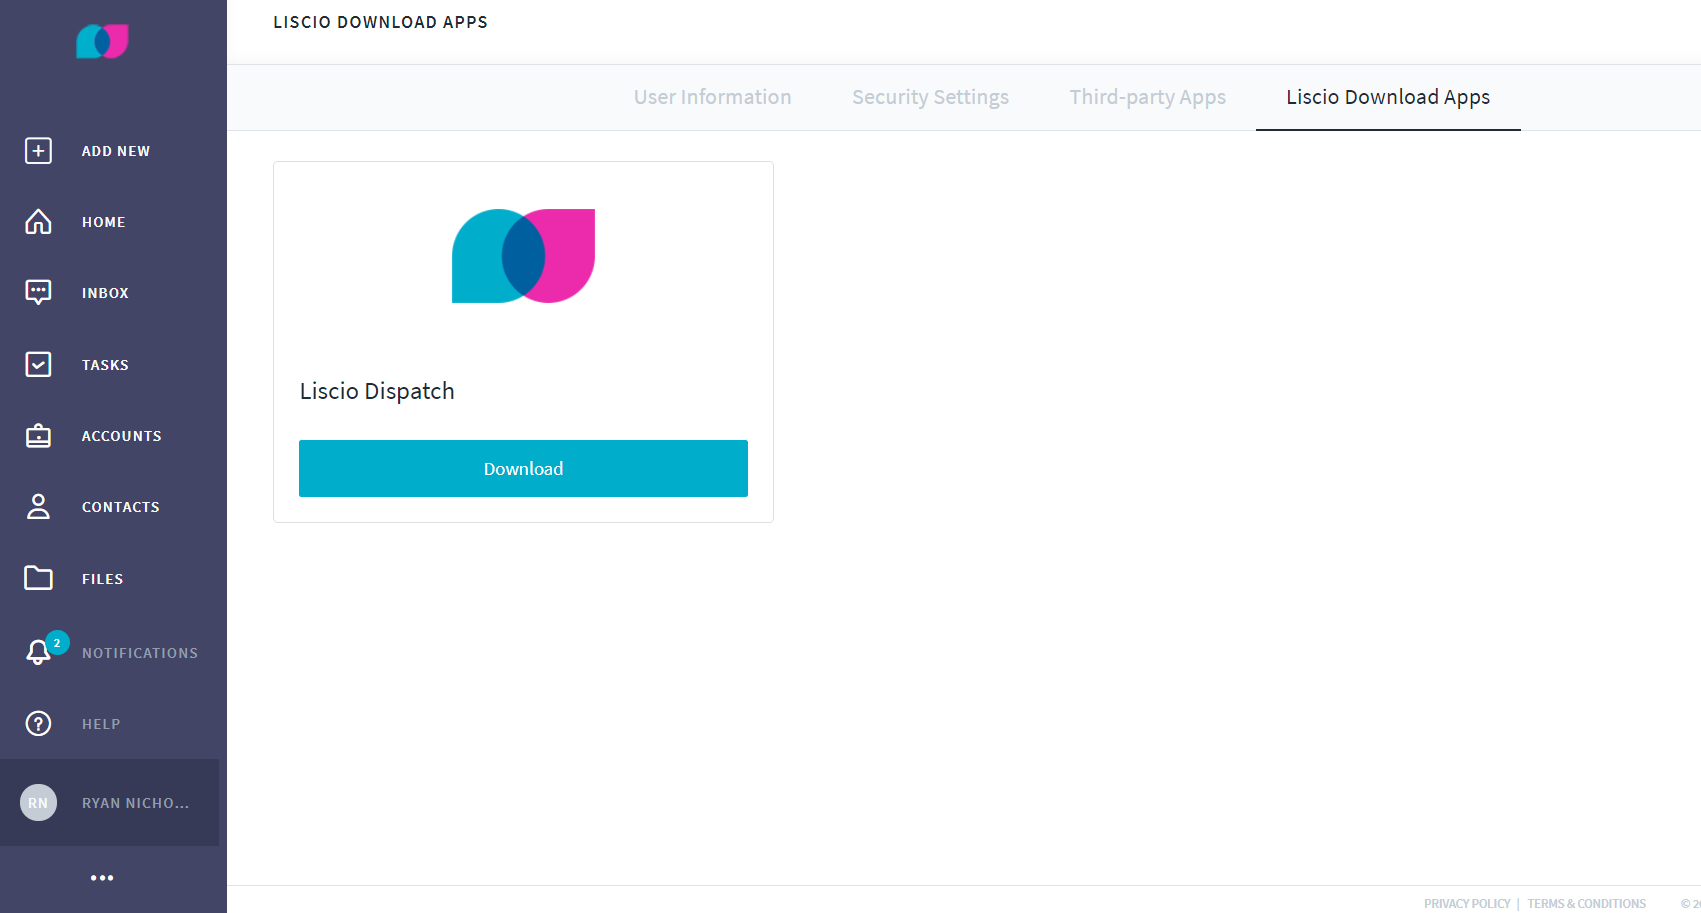Open the Privacy Policy link
1701x913 pixels.
[1467, 904]
